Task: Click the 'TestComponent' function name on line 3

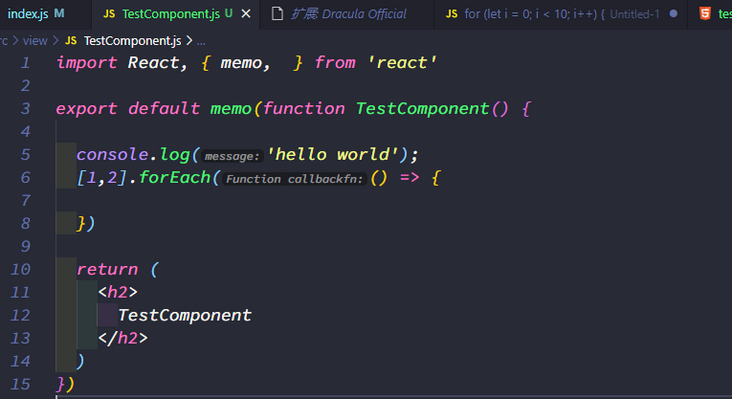Action: 422,109
